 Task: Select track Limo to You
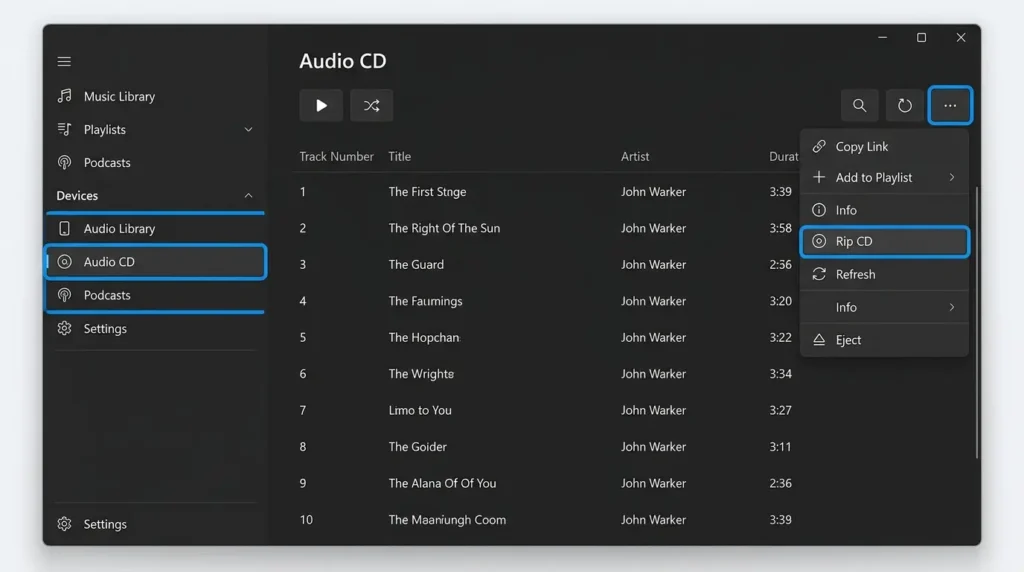click(420, 411)
